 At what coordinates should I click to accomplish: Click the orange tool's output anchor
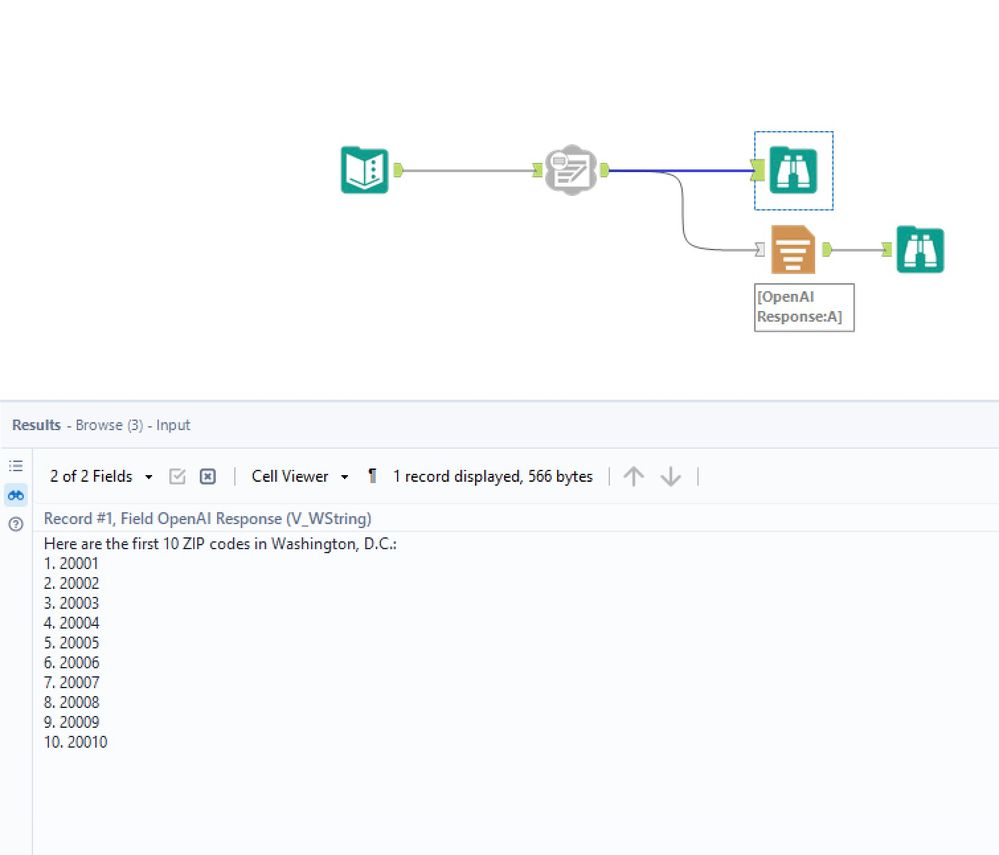coord(827,250)
